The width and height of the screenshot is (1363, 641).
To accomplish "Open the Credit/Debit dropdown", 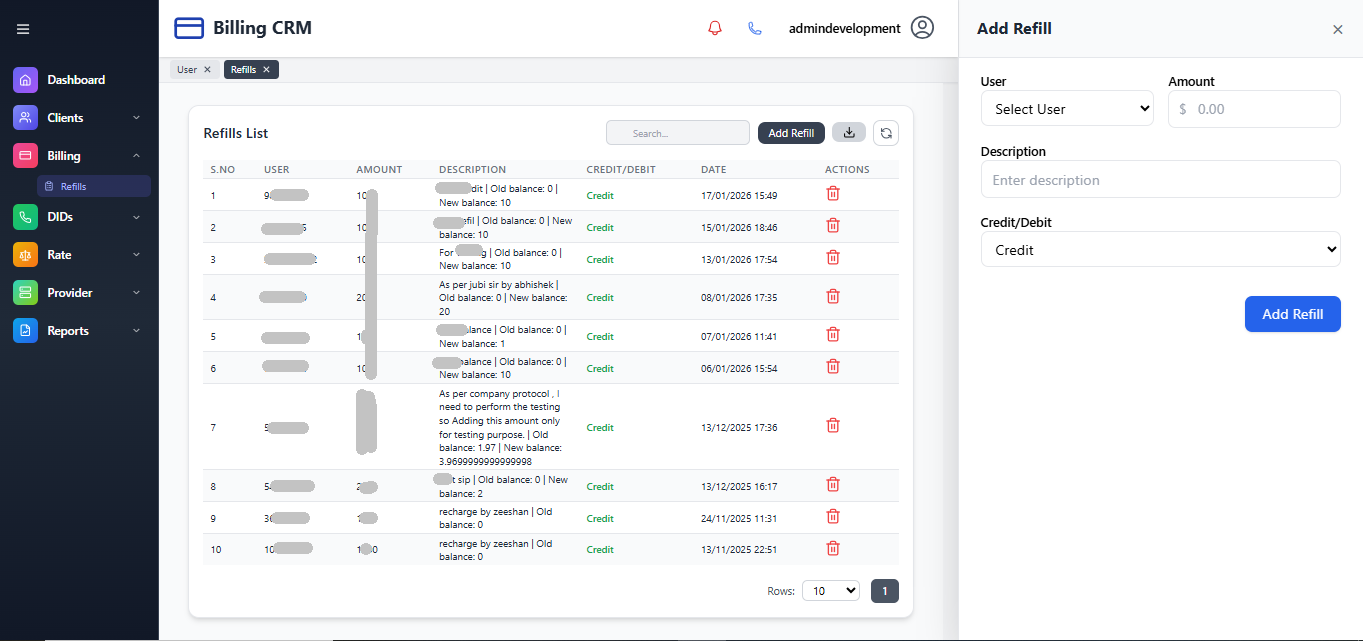I will (1159, 250).
